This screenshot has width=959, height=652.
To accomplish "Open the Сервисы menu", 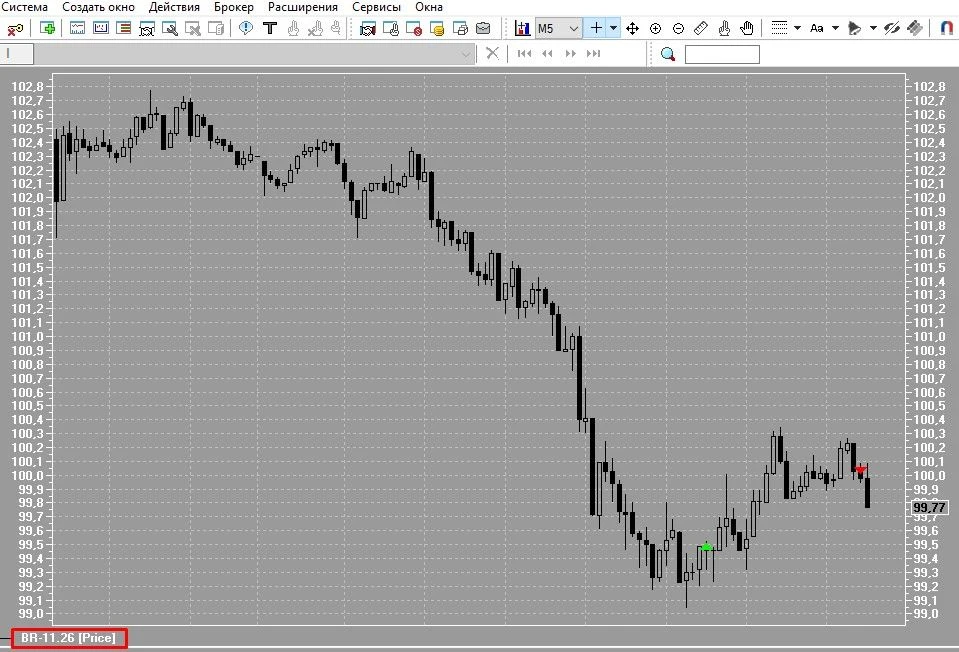I will click(377, 7).
